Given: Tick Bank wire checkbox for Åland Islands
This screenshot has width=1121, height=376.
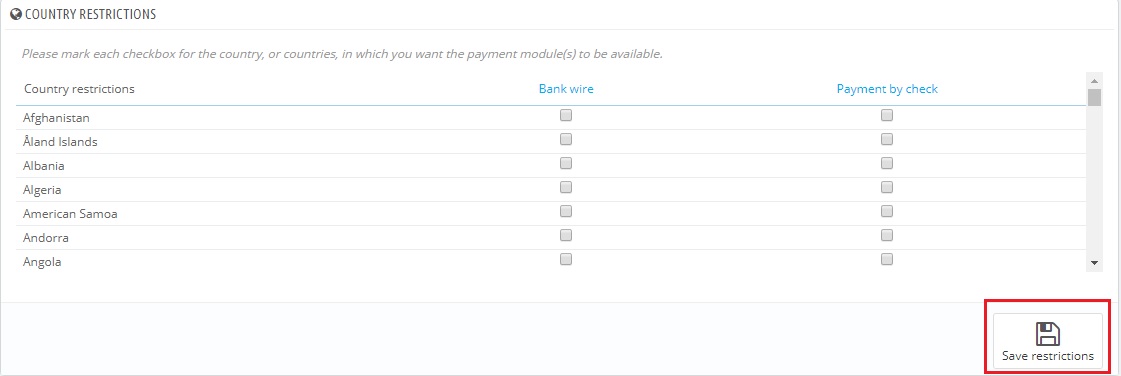Looking at the screenshot, I should tap(566, 139).
